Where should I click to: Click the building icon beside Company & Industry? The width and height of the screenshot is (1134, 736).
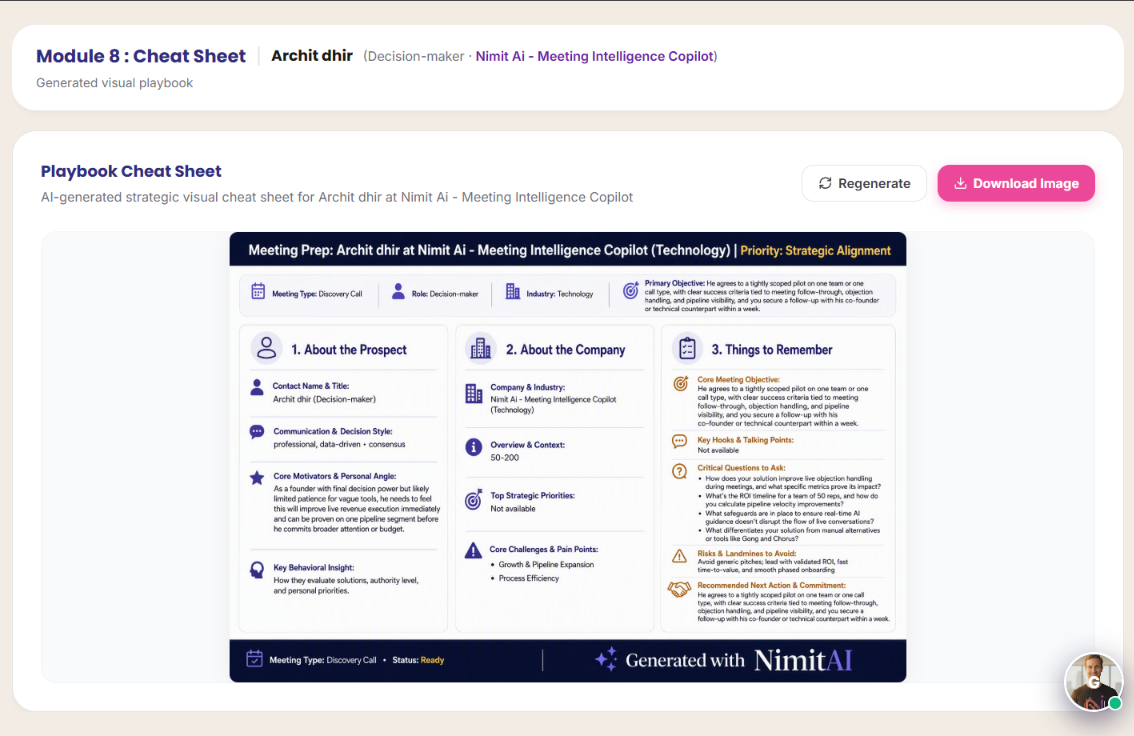[474, 393]
